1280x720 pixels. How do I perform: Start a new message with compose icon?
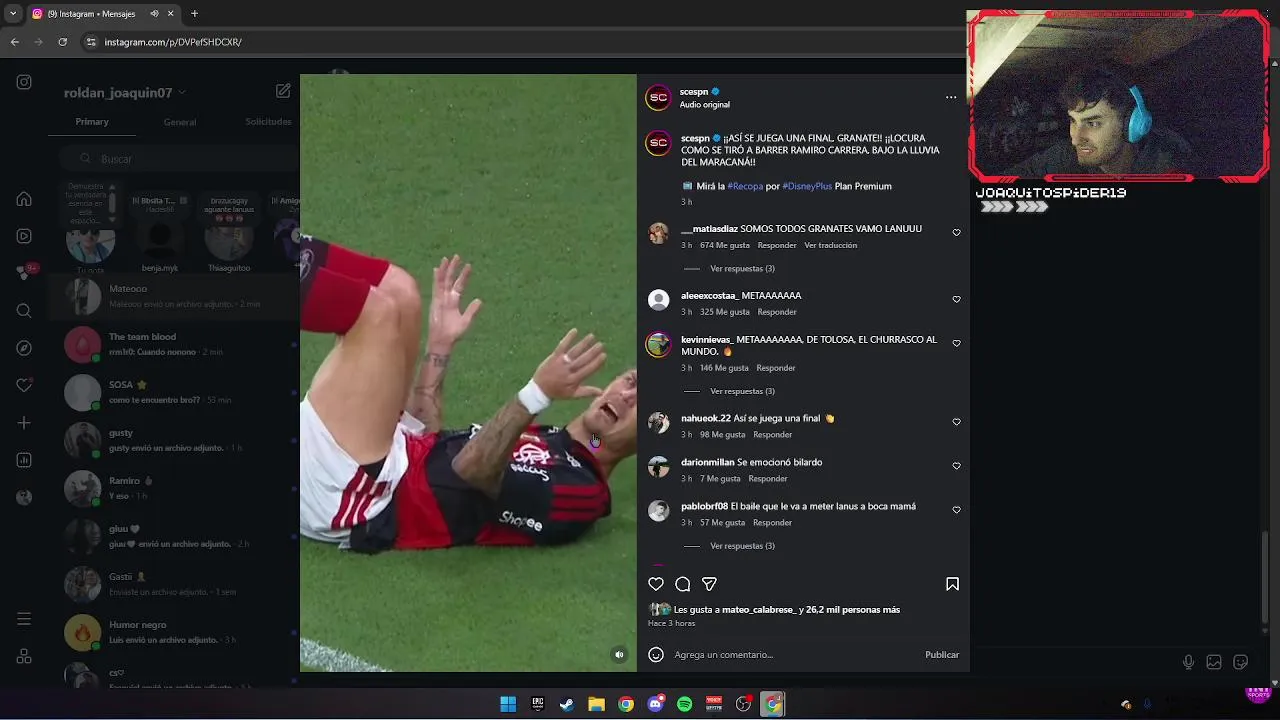coord(283,91)
